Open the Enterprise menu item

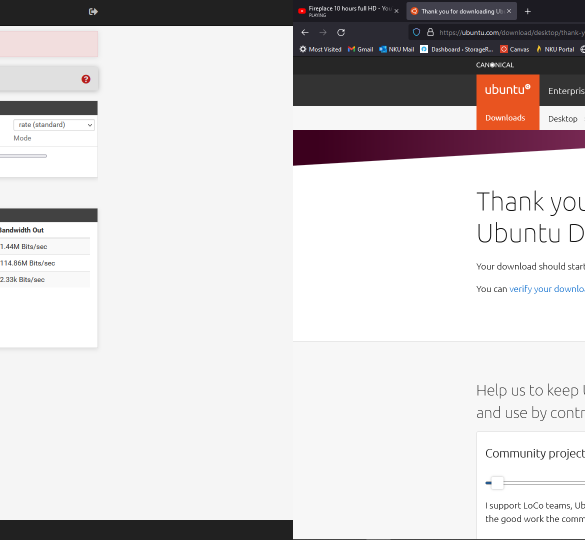coord(566,91)
